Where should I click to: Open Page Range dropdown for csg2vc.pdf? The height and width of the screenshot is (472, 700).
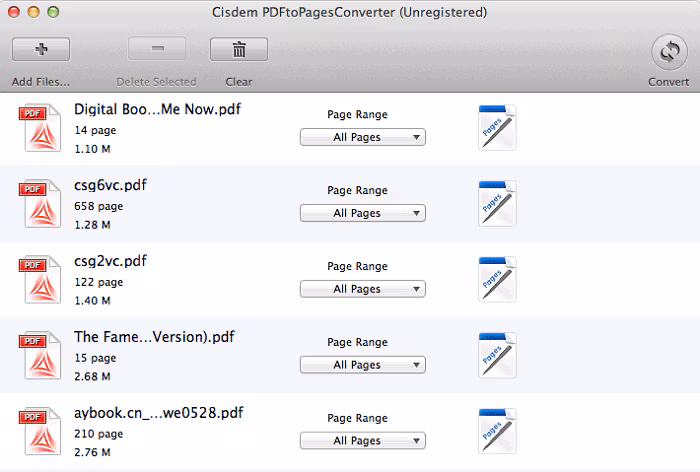point(362,289)
